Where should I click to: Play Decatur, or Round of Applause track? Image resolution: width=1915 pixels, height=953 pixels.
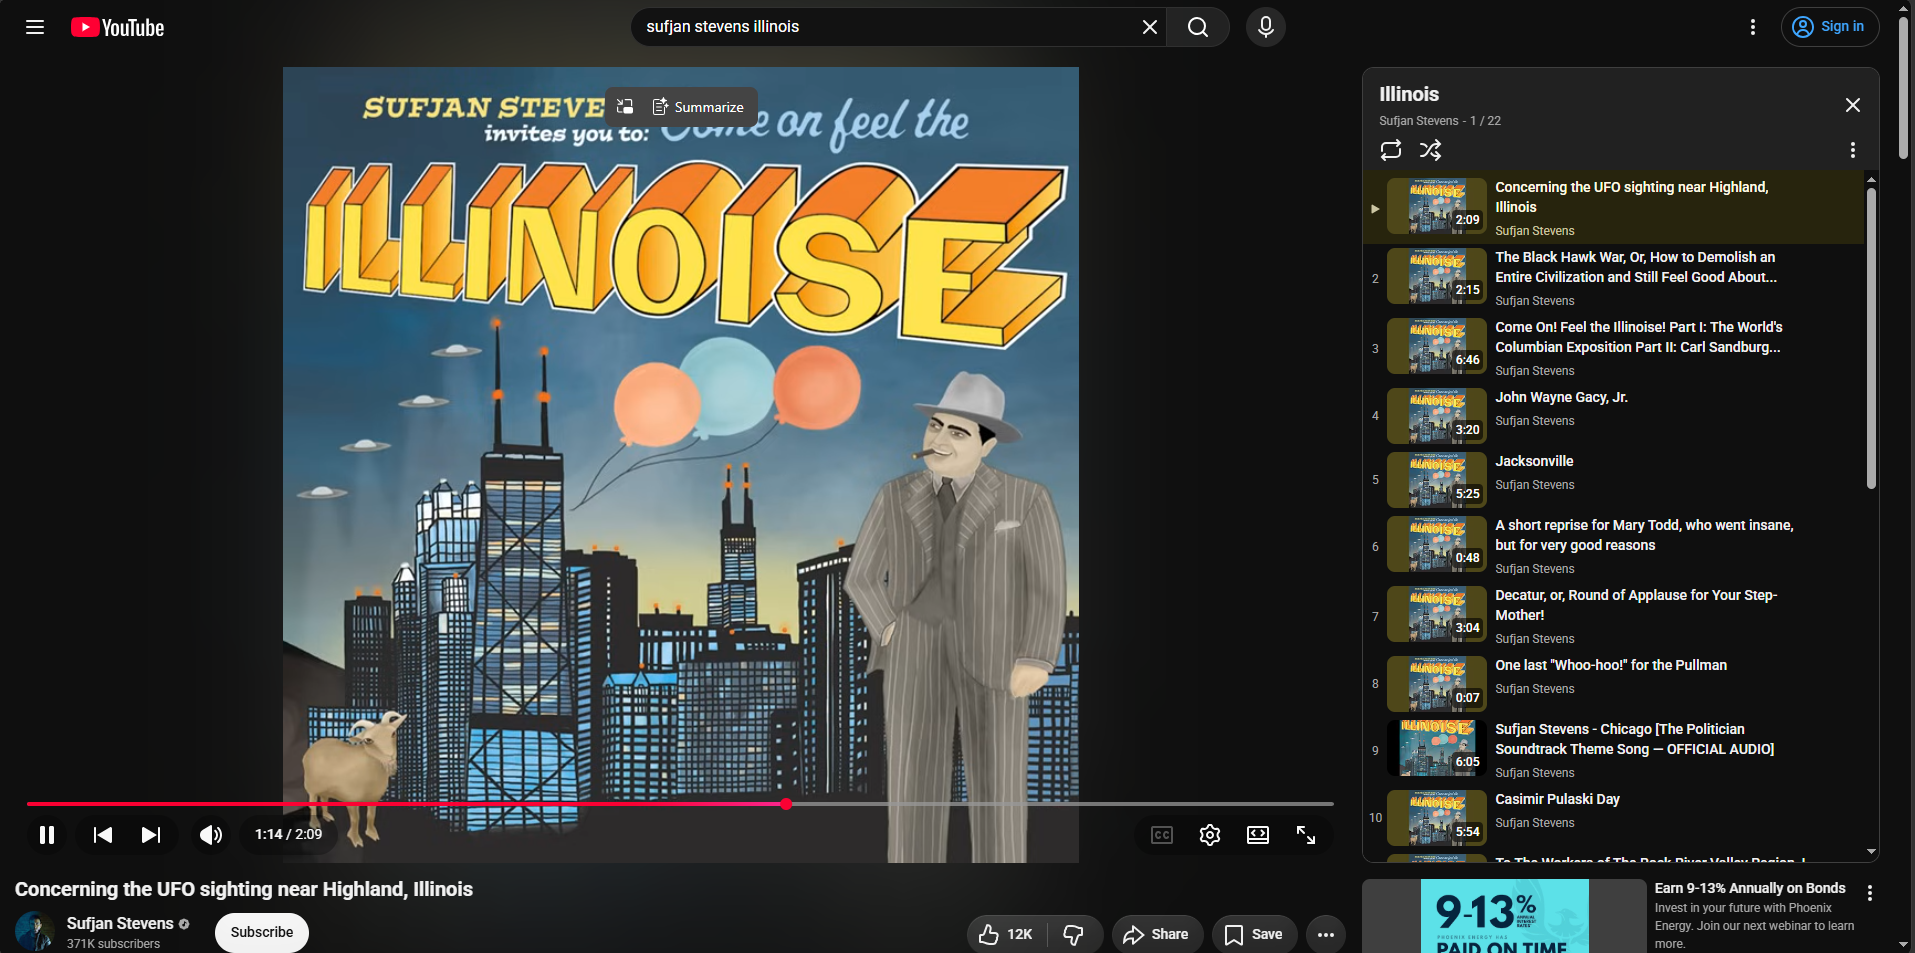click(x=1613, y=616)
